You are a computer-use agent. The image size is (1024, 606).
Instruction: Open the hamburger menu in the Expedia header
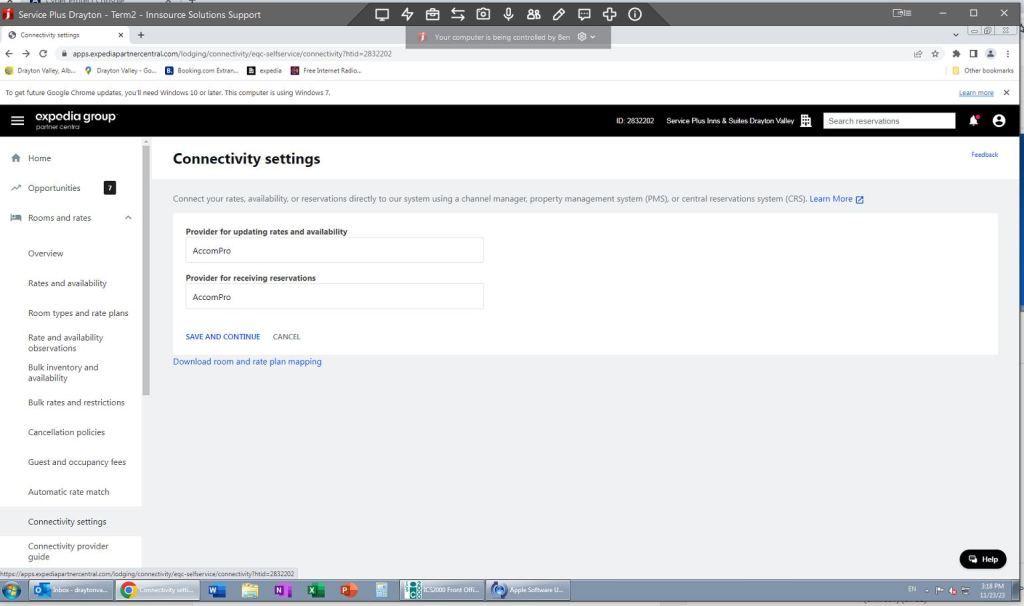click(x=17, y=120)
